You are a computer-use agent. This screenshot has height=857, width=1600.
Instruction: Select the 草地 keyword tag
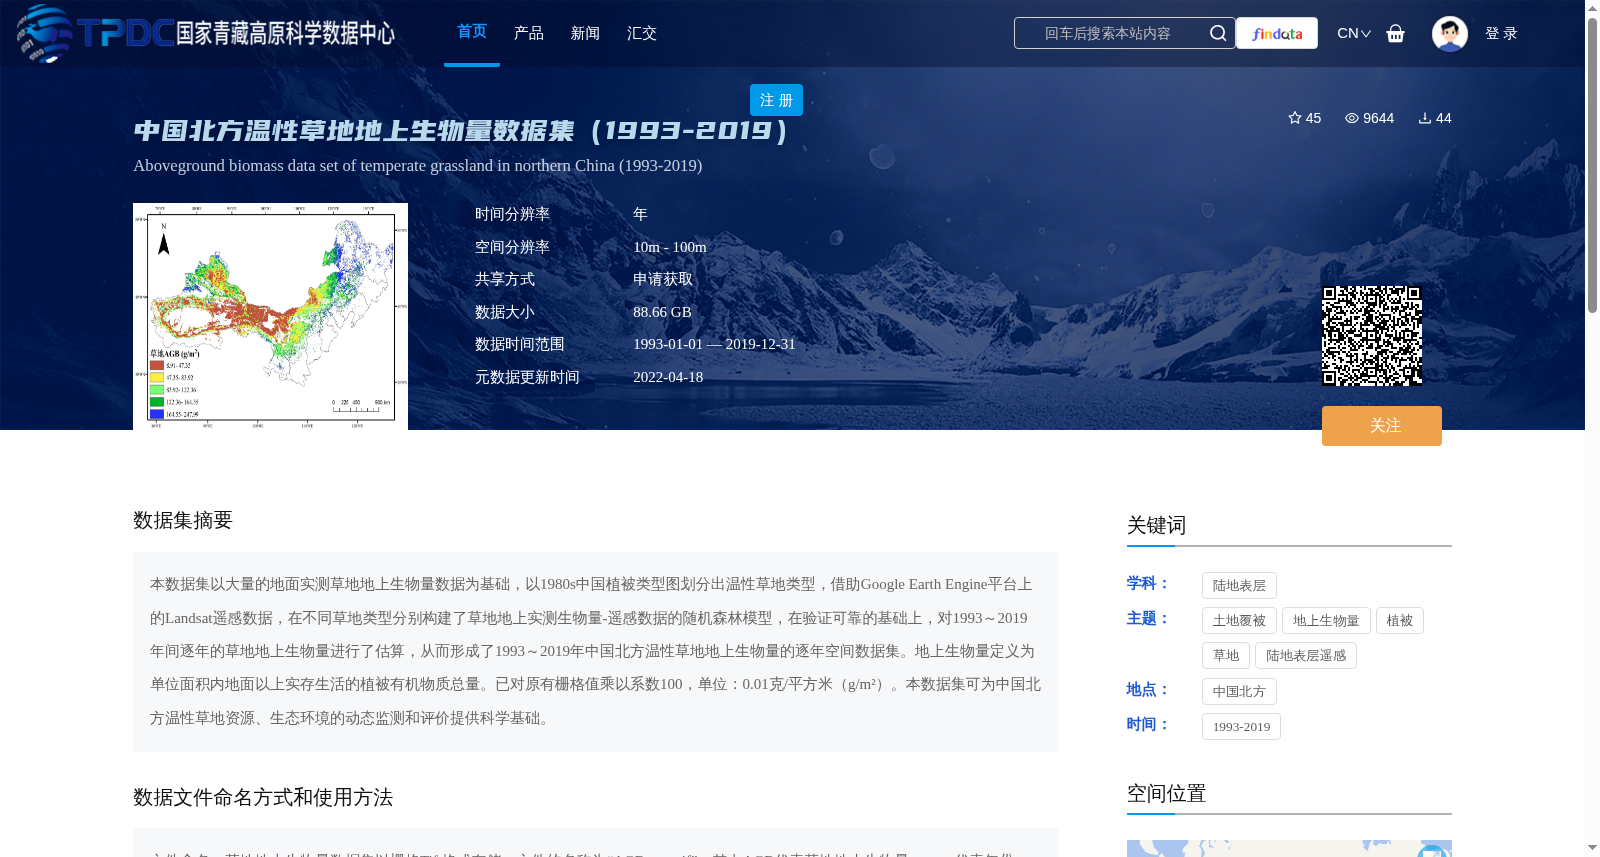click(x=1226, y=656)
